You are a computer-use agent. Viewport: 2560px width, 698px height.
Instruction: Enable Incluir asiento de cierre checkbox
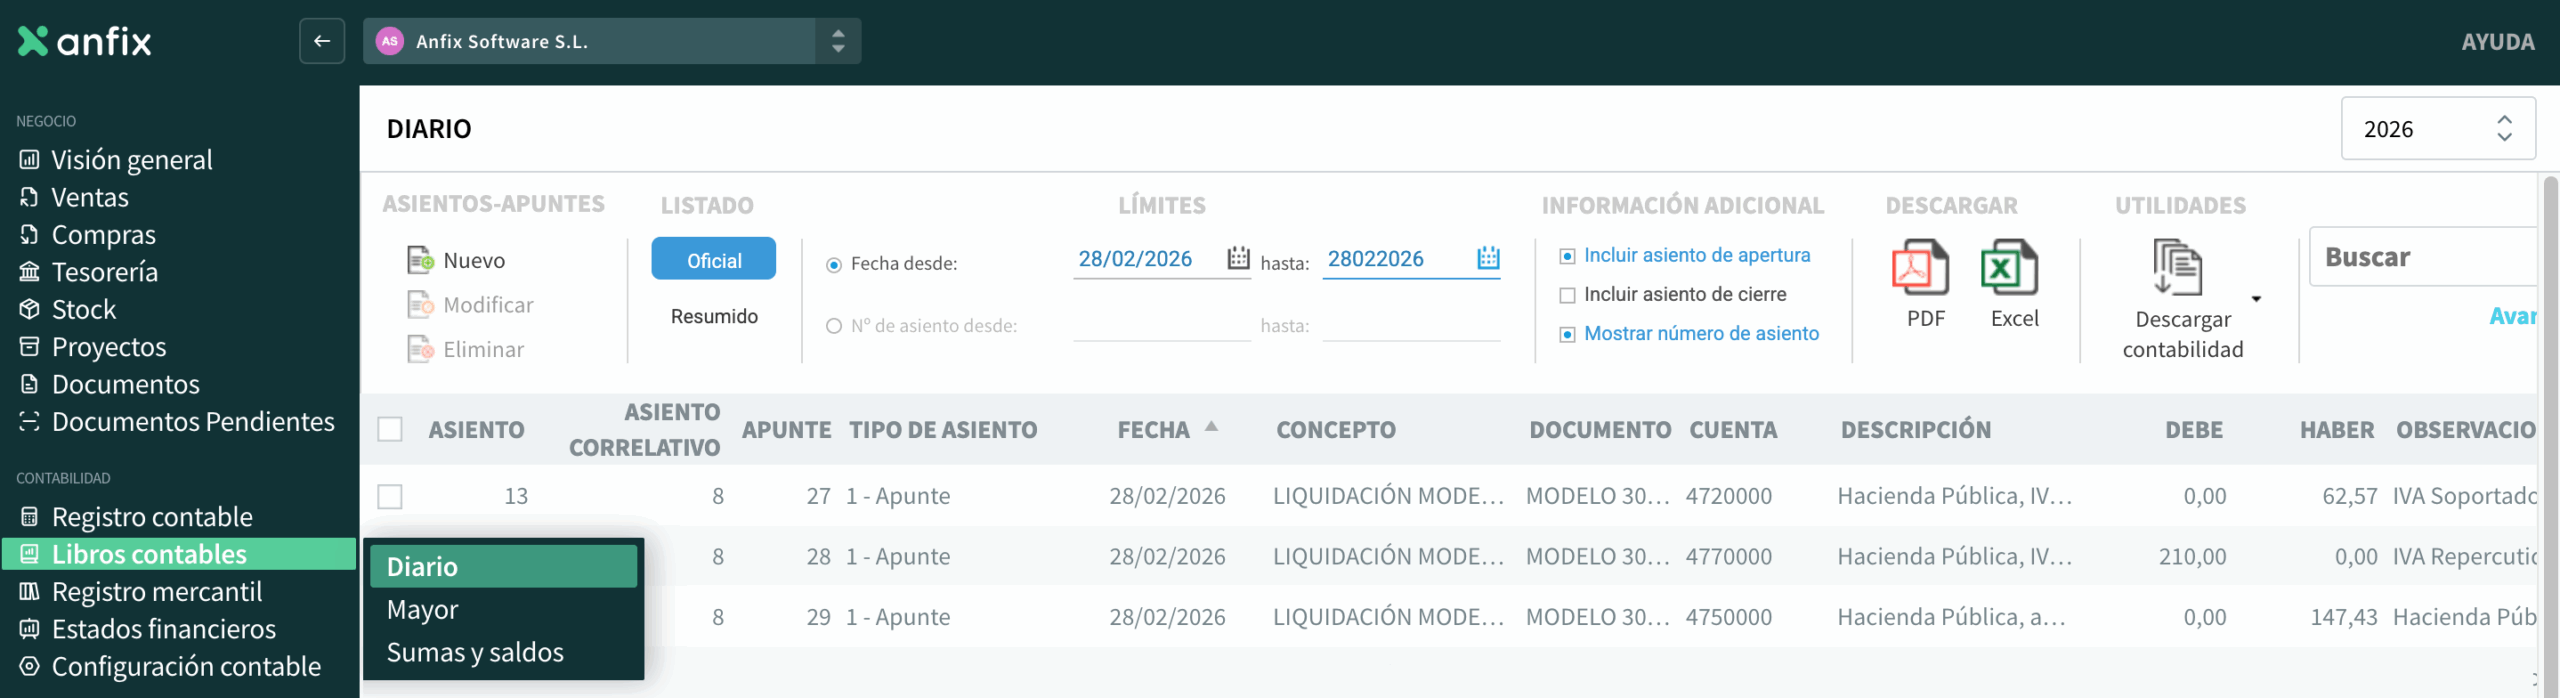tap(1567, 295)
